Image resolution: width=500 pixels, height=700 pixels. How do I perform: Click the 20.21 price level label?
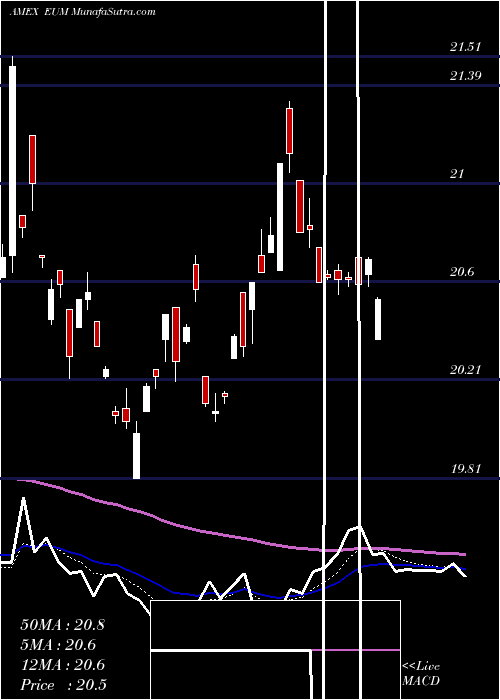pos(465,370)
